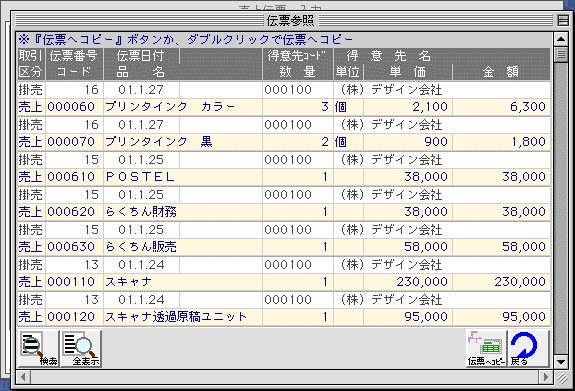Image resolution: width=575 pixels, height=391 pixels.
Task: Click the 数量 column header
Action: 297,72
